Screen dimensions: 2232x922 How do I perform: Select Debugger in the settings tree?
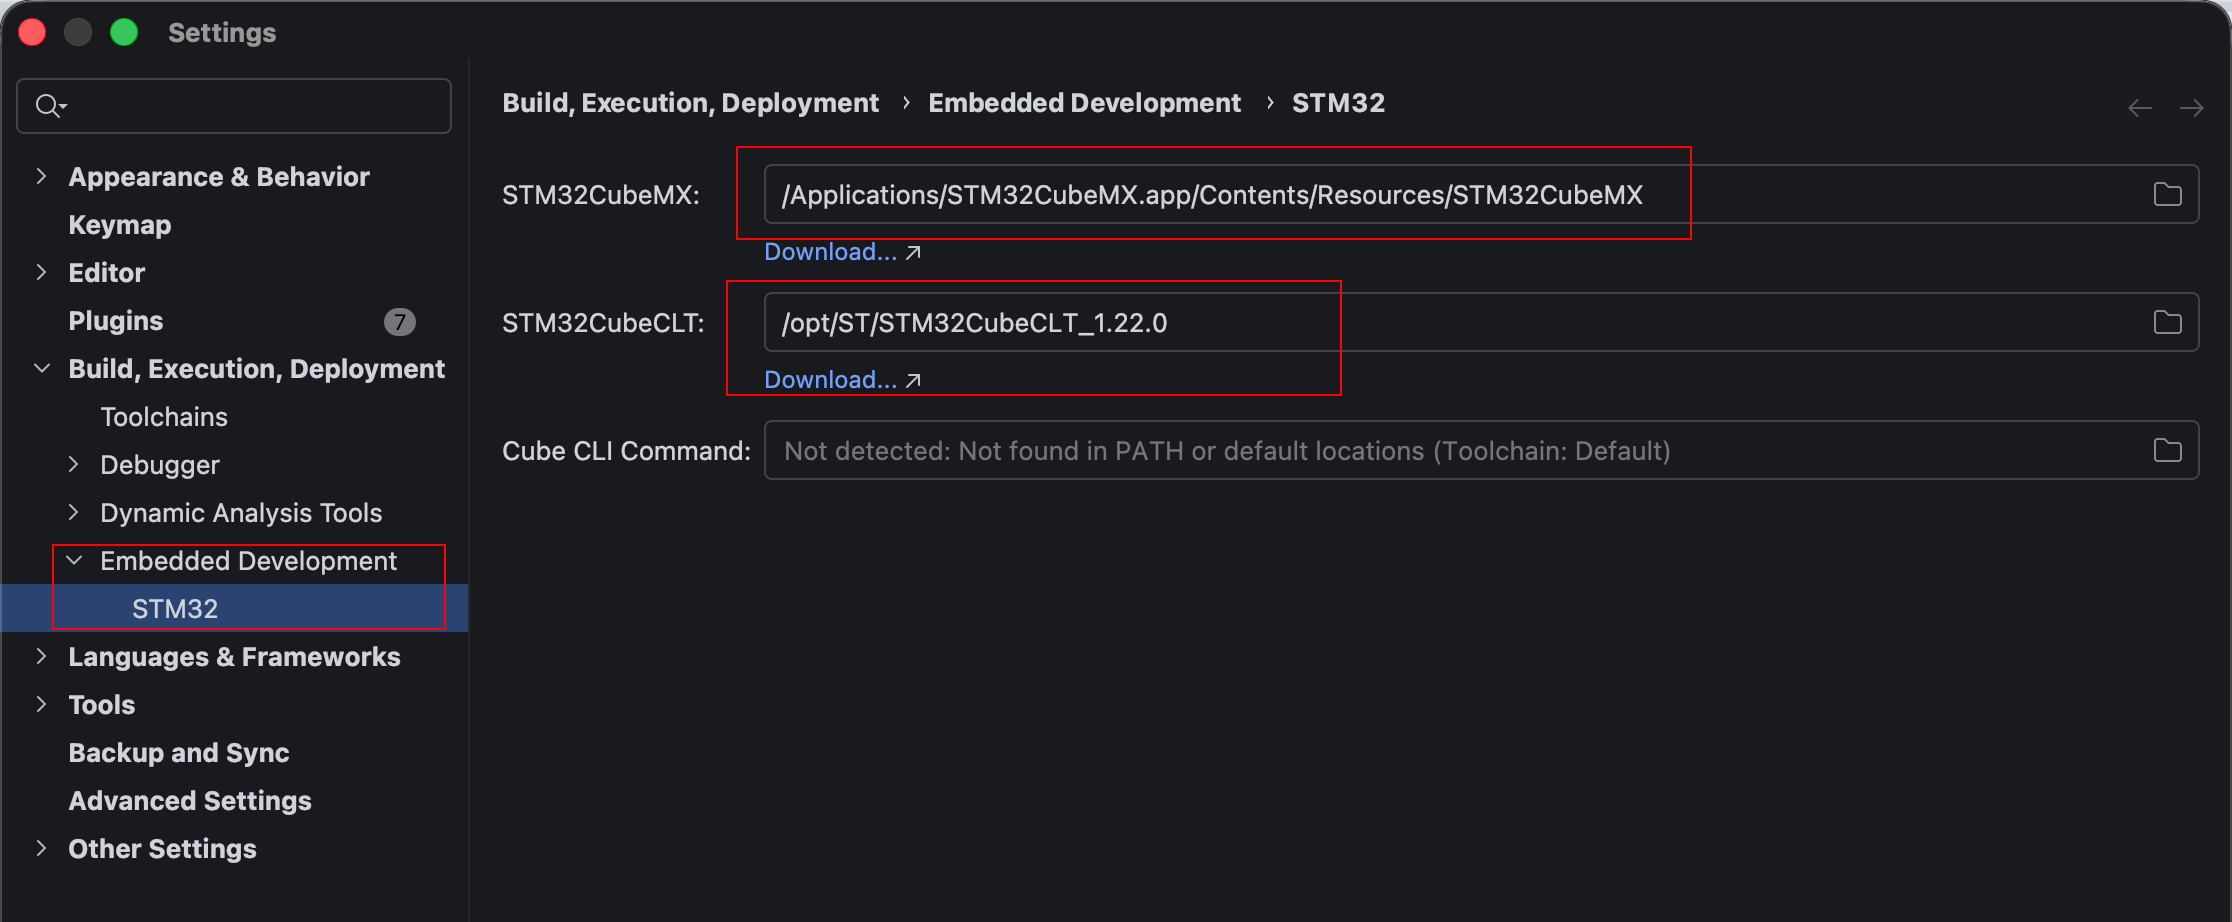coord(160,465)
